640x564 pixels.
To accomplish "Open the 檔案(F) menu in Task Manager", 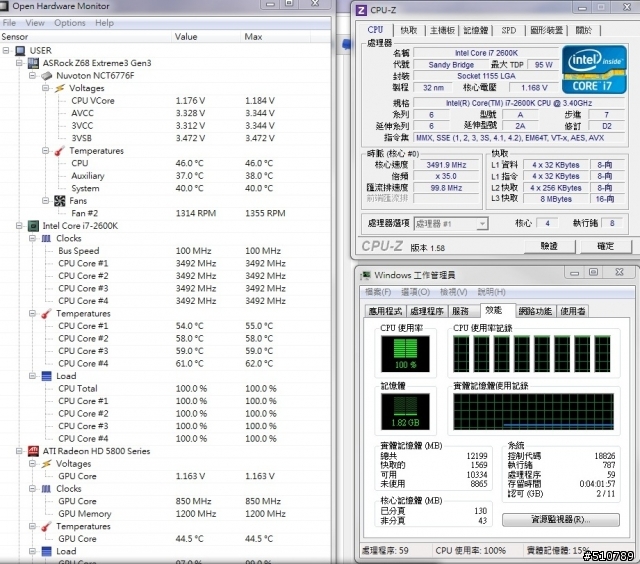I will [378, 292].
